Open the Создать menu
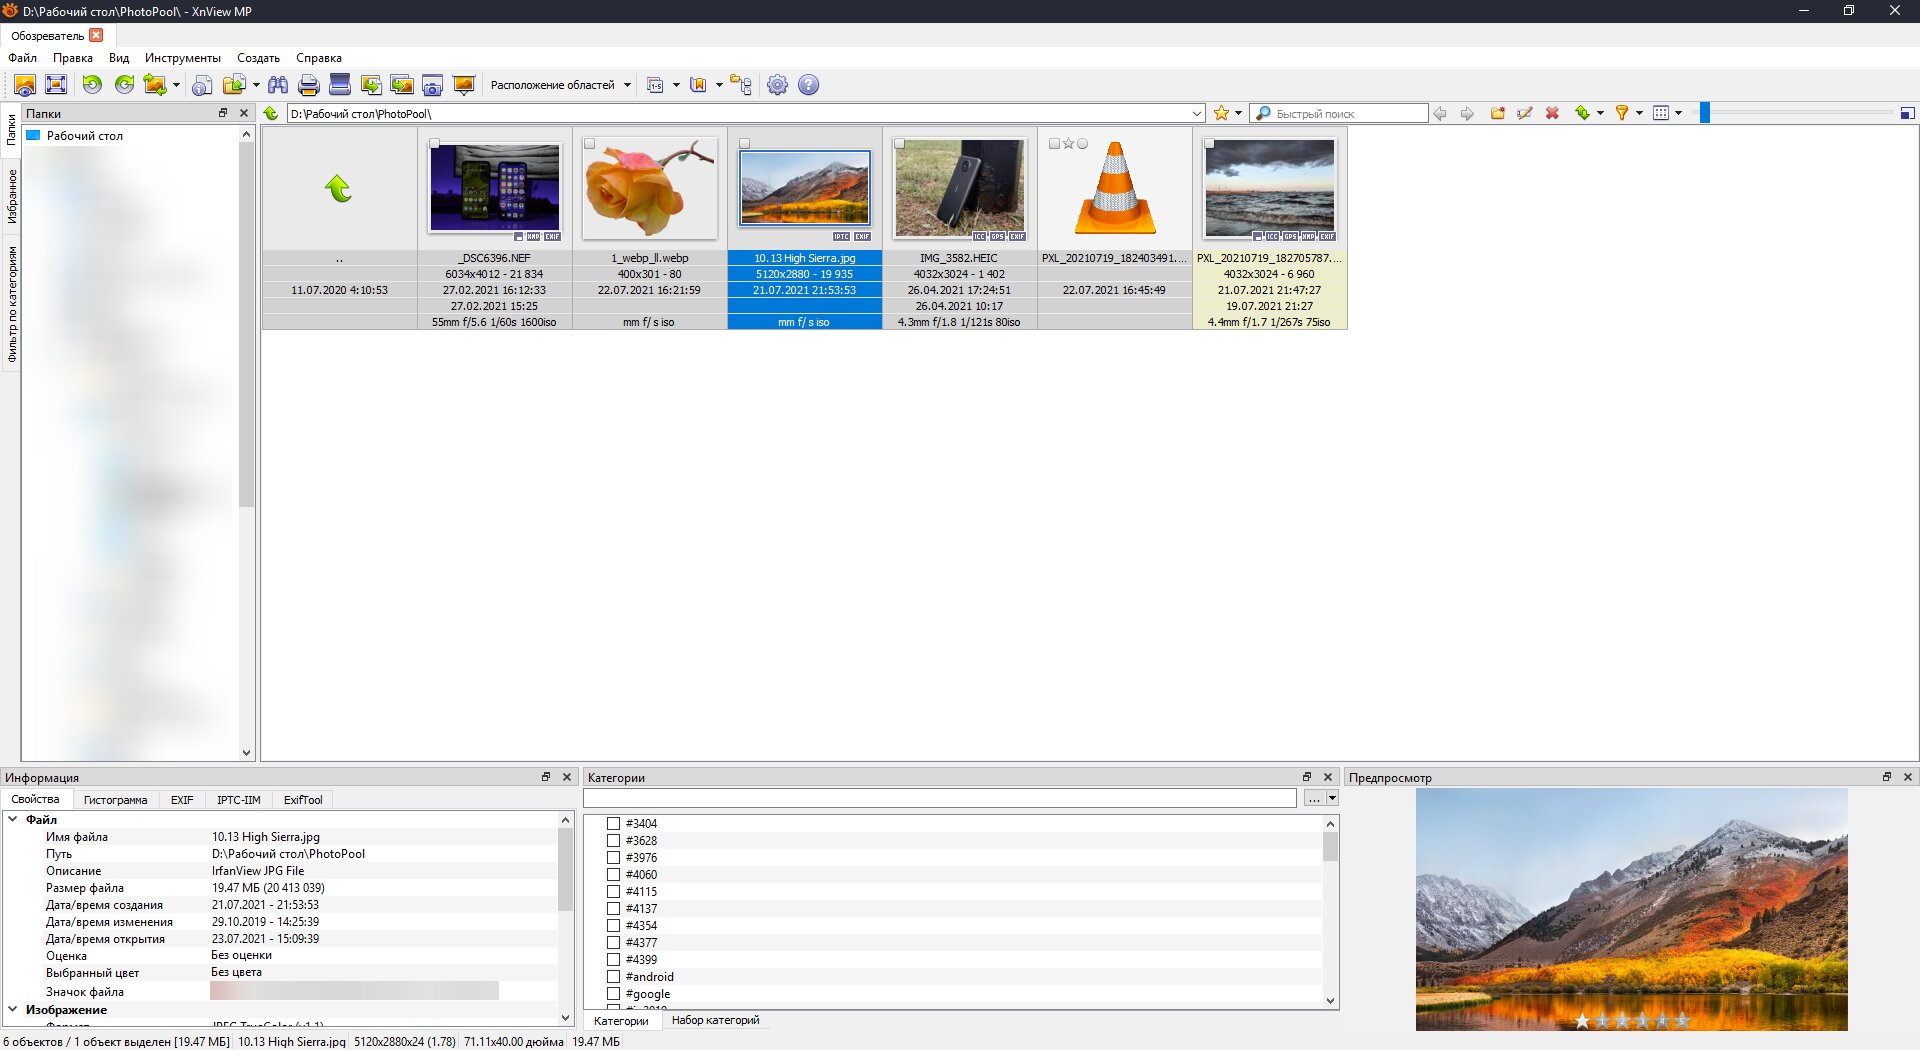This screenshot has height=1050, width=1920. pos(258,58)
